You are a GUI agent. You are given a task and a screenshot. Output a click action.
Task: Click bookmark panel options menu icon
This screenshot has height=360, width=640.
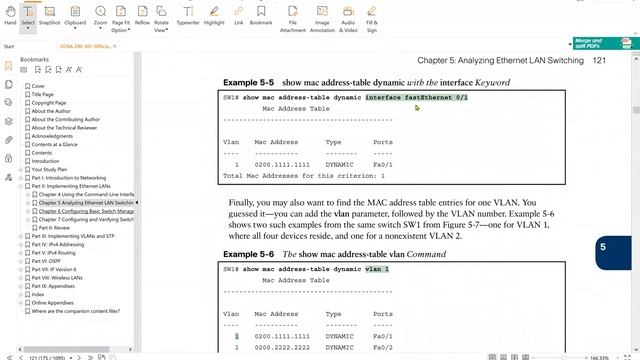[x=24, y=70]
